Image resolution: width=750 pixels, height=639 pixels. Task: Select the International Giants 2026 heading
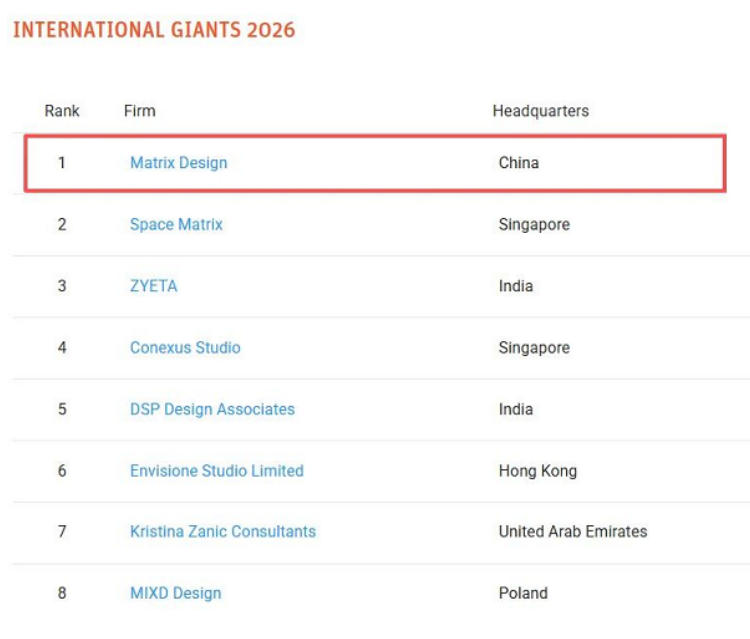154,30
